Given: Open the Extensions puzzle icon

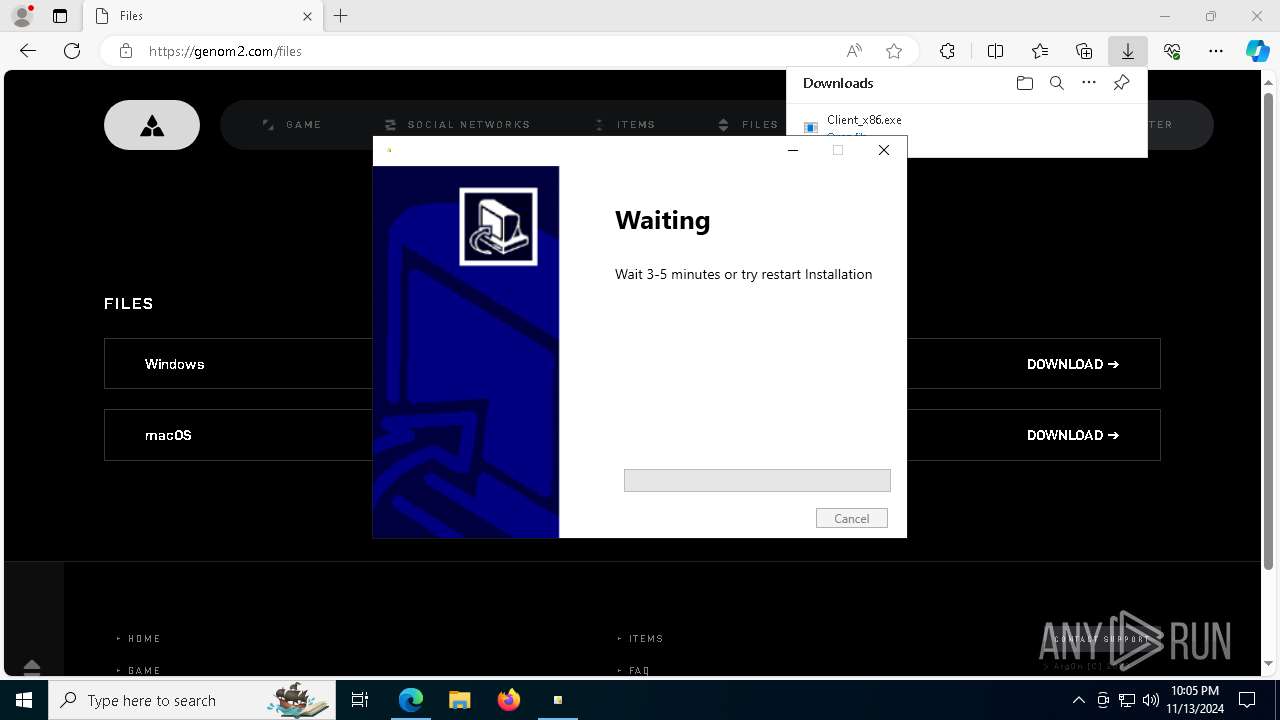Looking at the screenshot, I should click(947, 51).
